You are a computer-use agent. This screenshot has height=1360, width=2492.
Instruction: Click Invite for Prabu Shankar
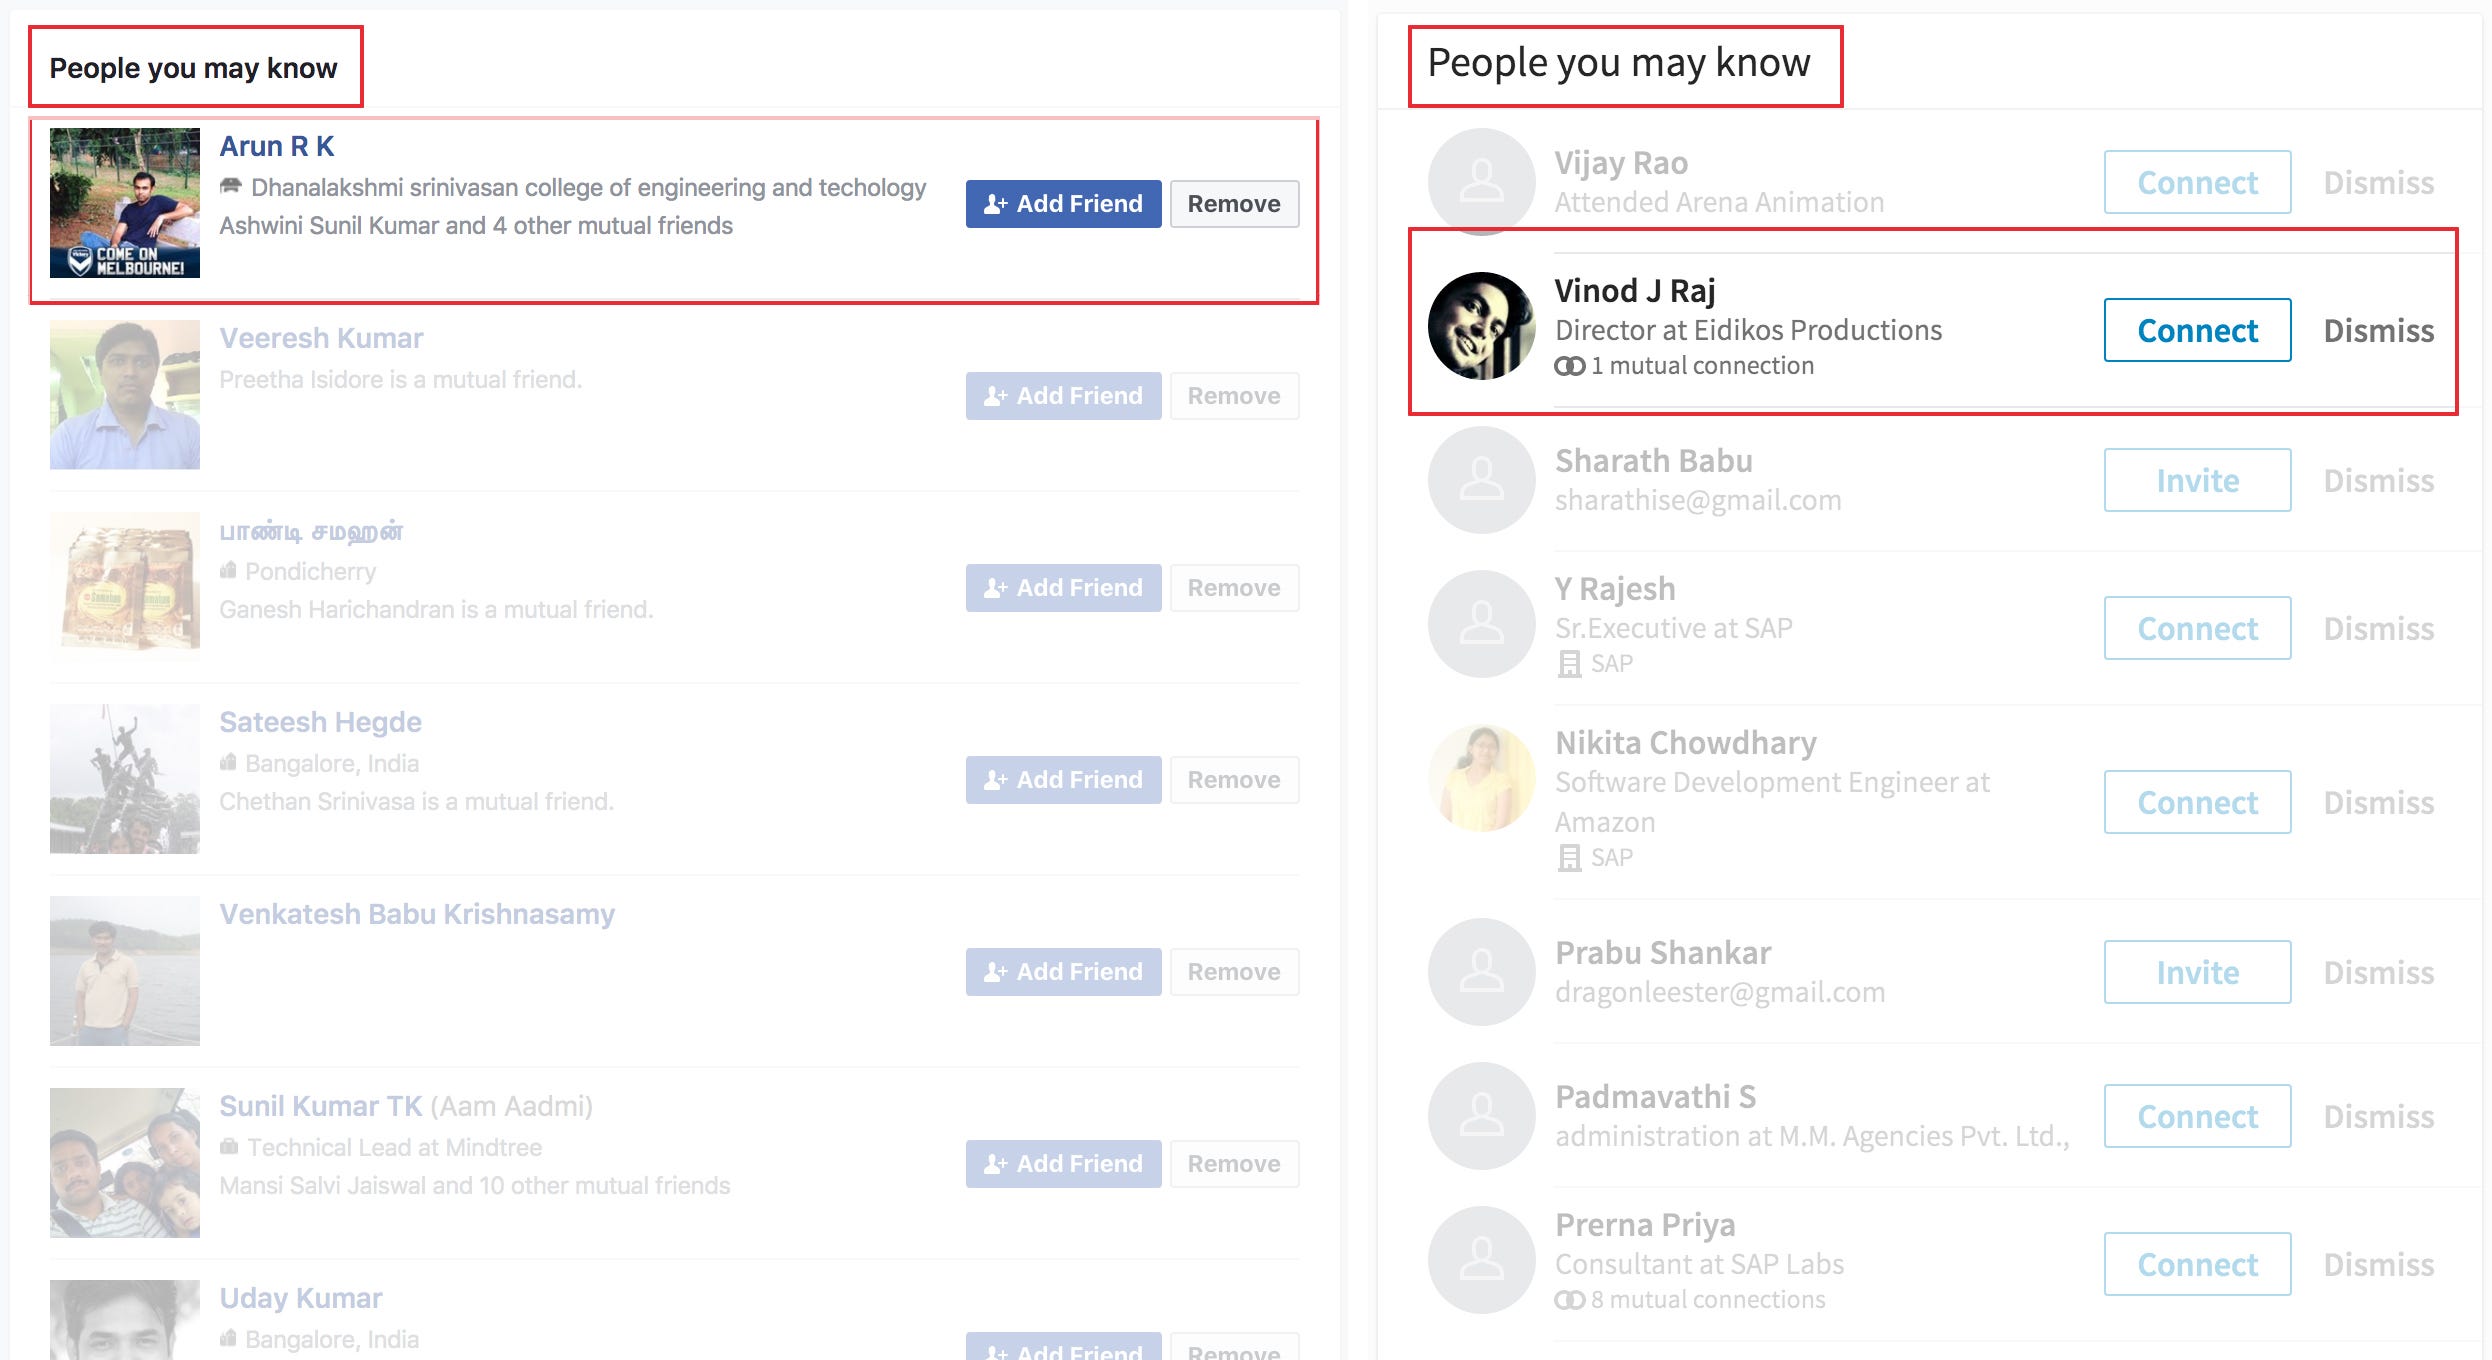point(2196,971)
